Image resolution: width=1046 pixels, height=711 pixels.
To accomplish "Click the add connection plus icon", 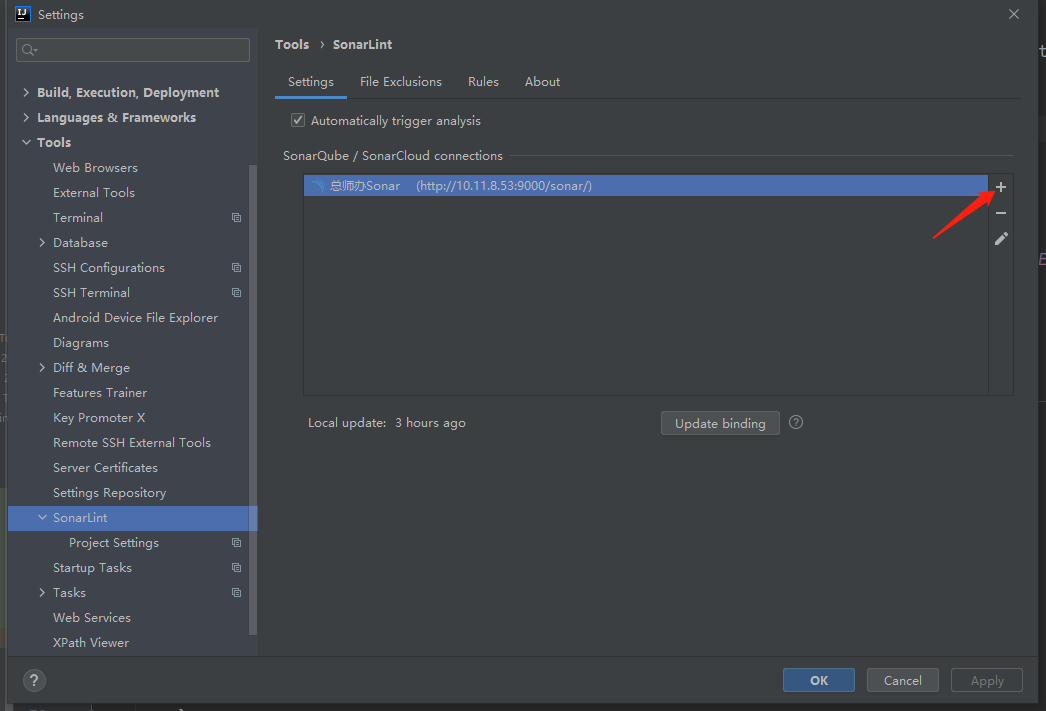I will coord(1001,187).
